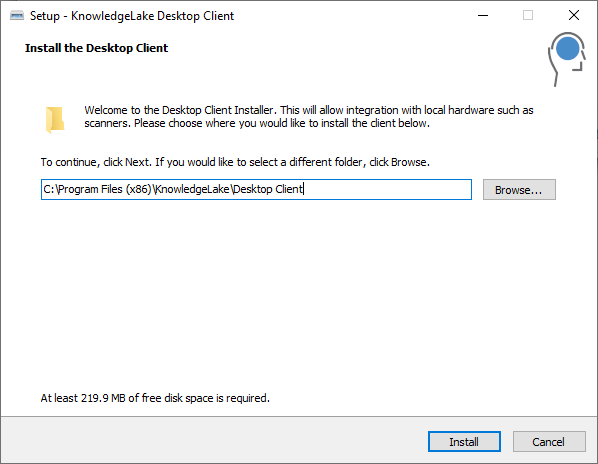
Task: Place cursor on 'Program Files (x86)' in path
Action: pos(105,189)
